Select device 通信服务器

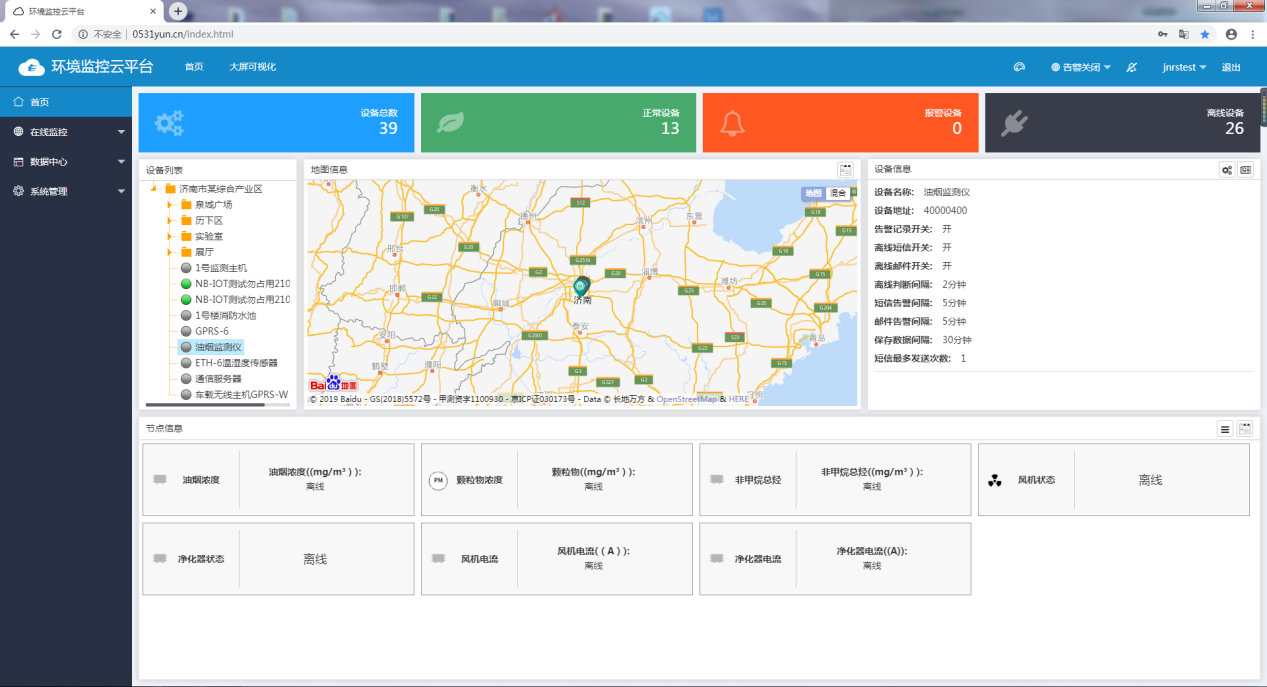[x=218, y=379]
